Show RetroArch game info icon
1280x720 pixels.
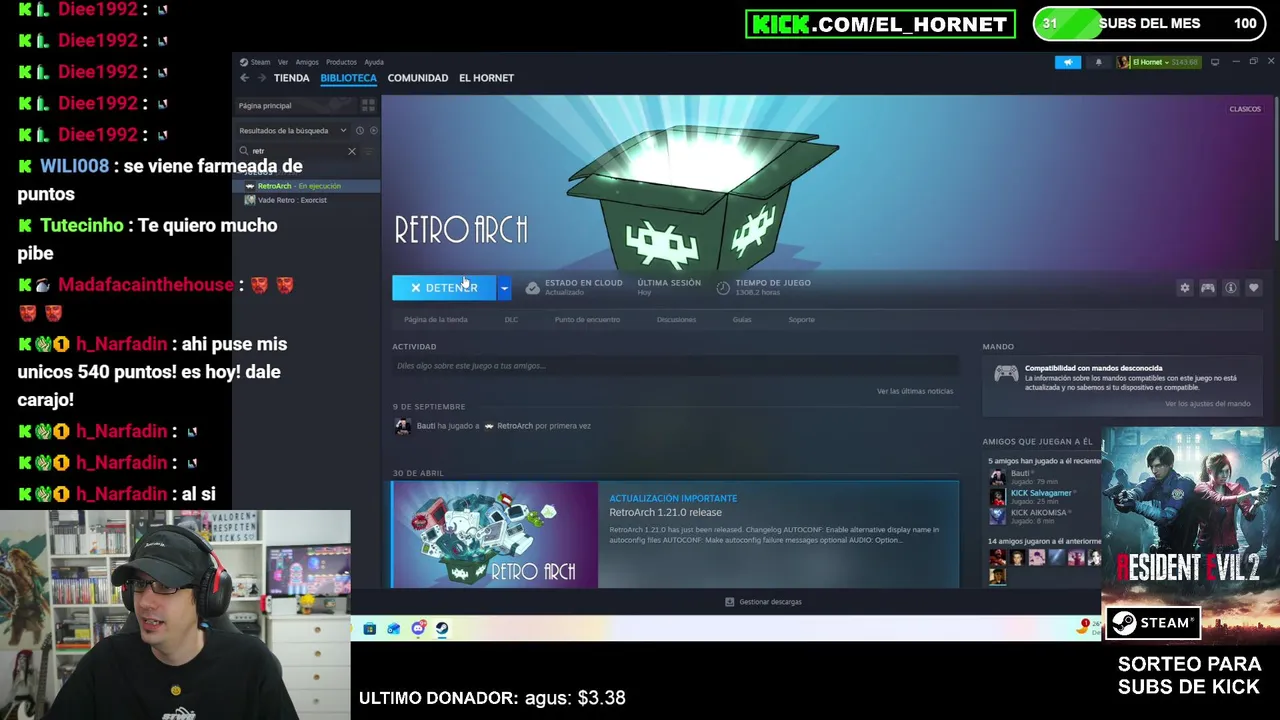1230,288
